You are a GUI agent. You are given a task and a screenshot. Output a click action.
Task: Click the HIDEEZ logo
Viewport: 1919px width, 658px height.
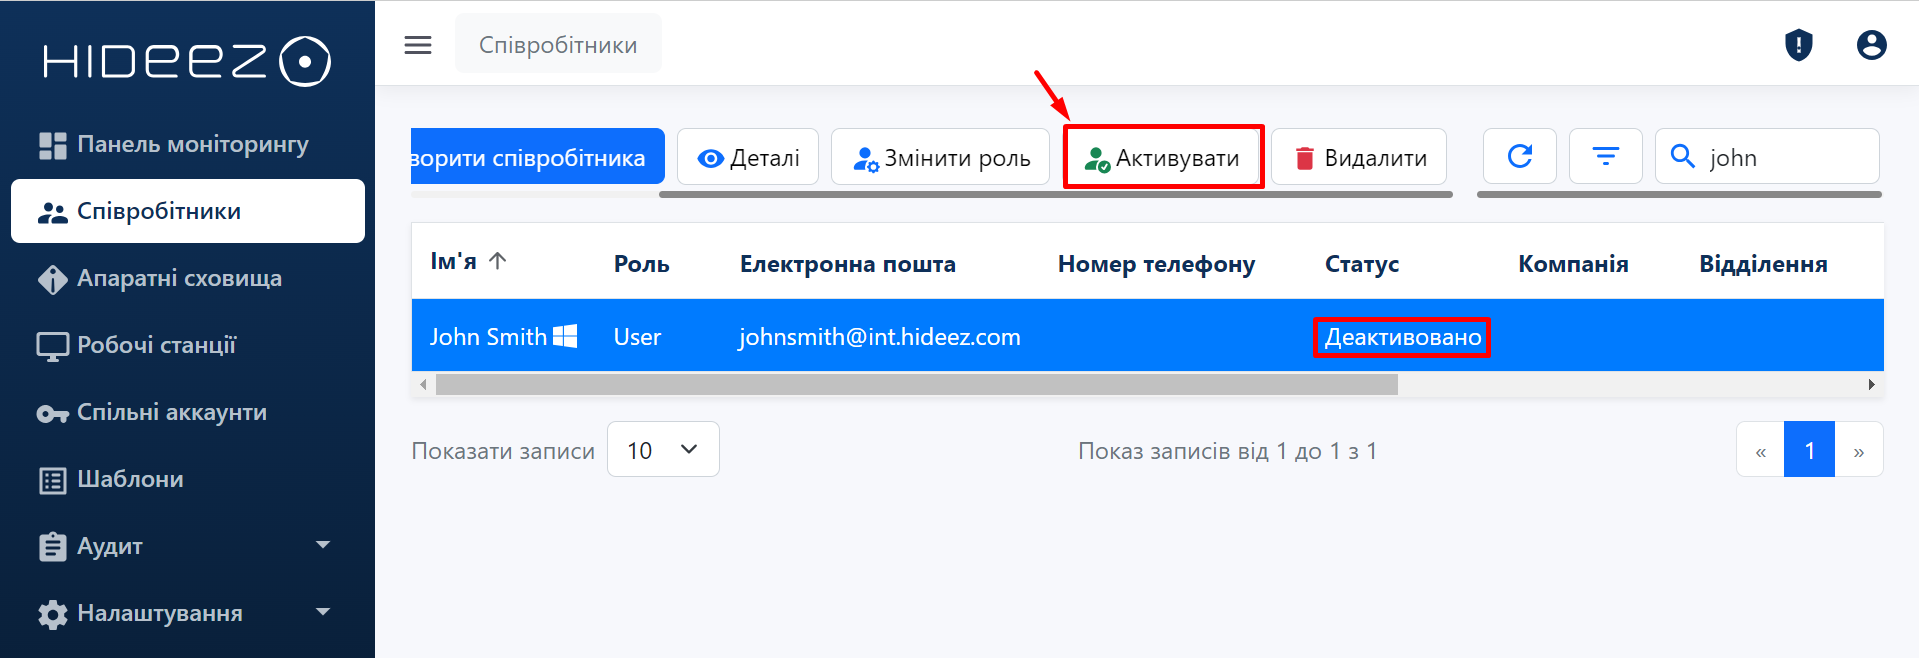pos(187,61)
